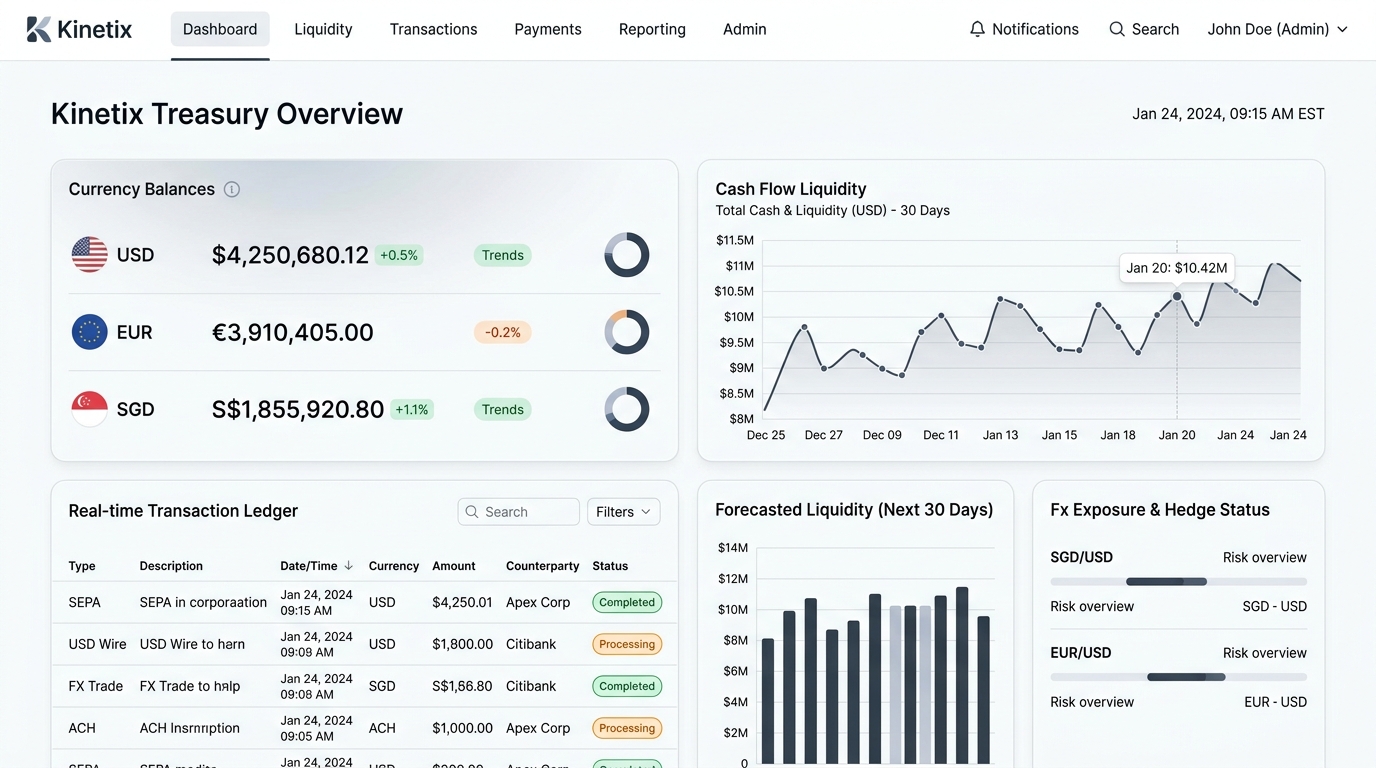The image size is (1376, 768).
Task: Open the Payments tab
Action: [x=548, y=29]
